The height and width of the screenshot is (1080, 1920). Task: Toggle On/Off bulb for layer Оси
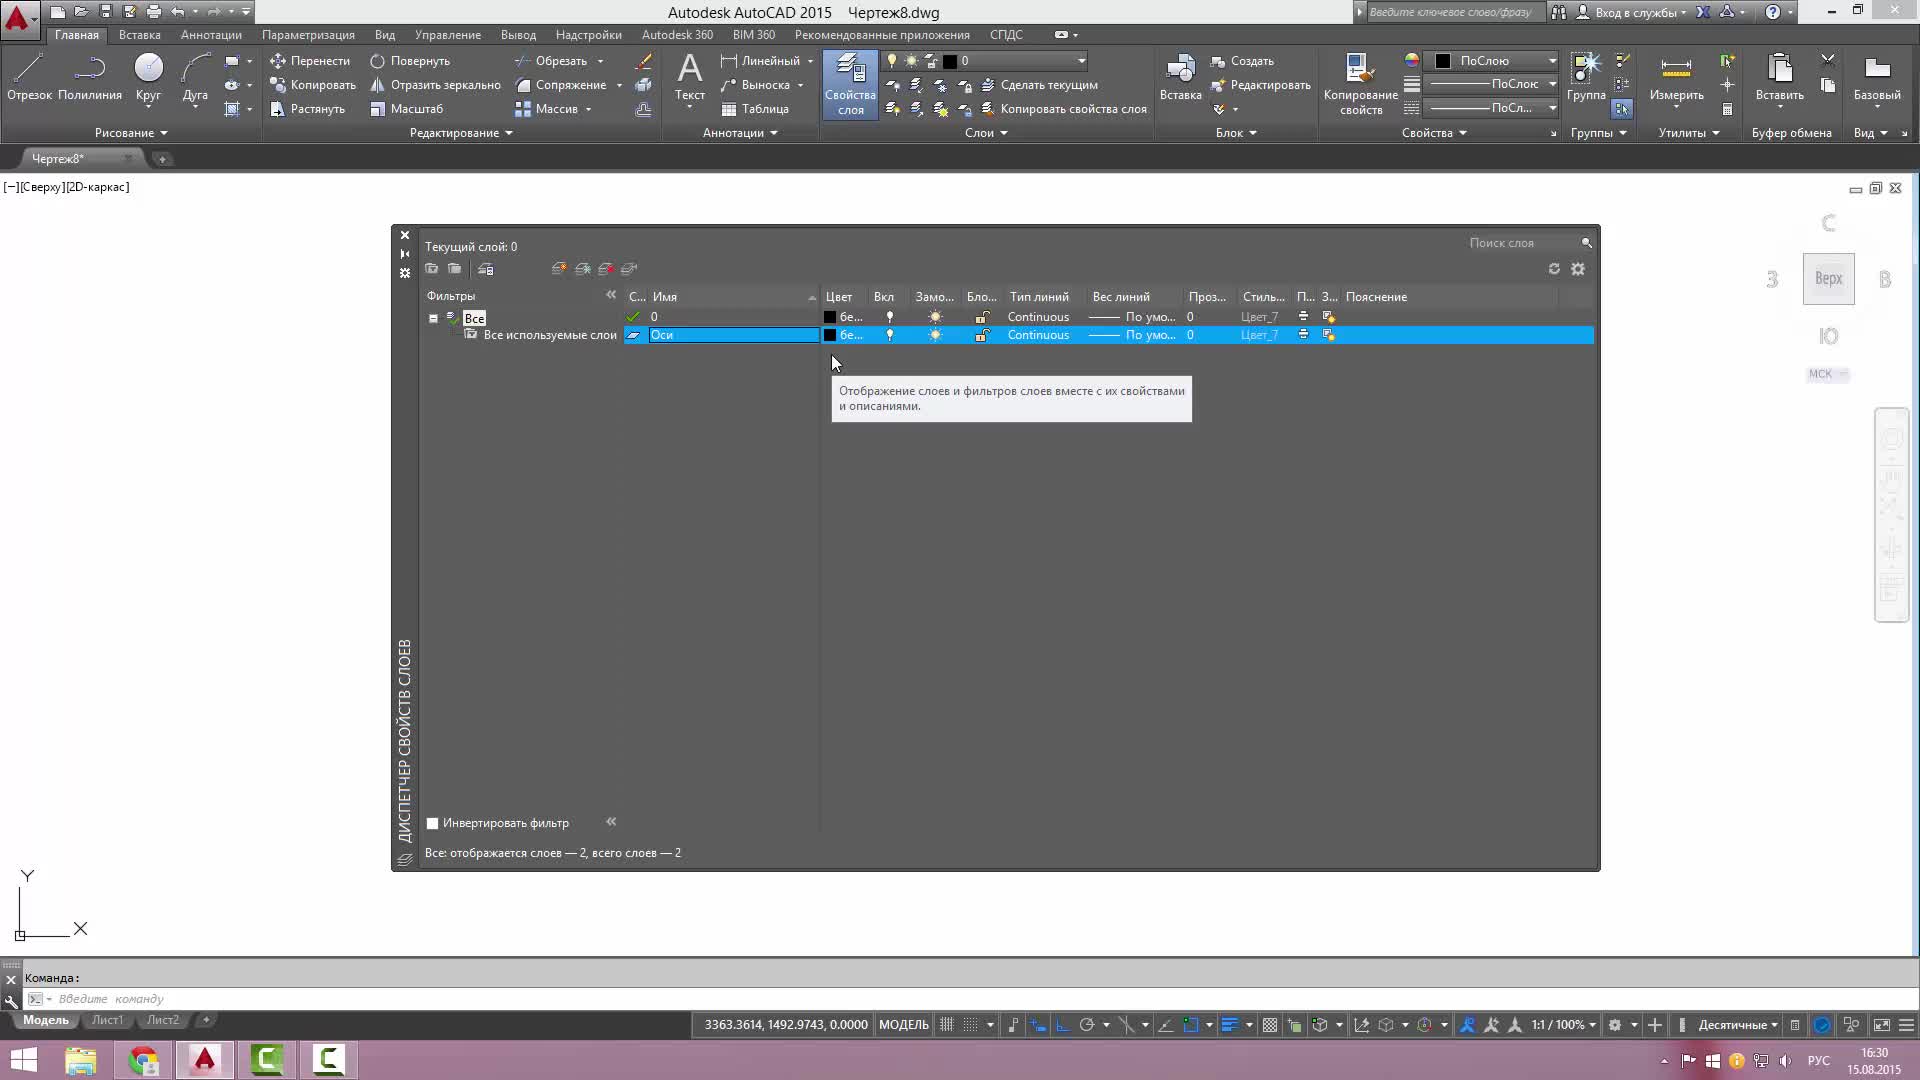[889, 335]
